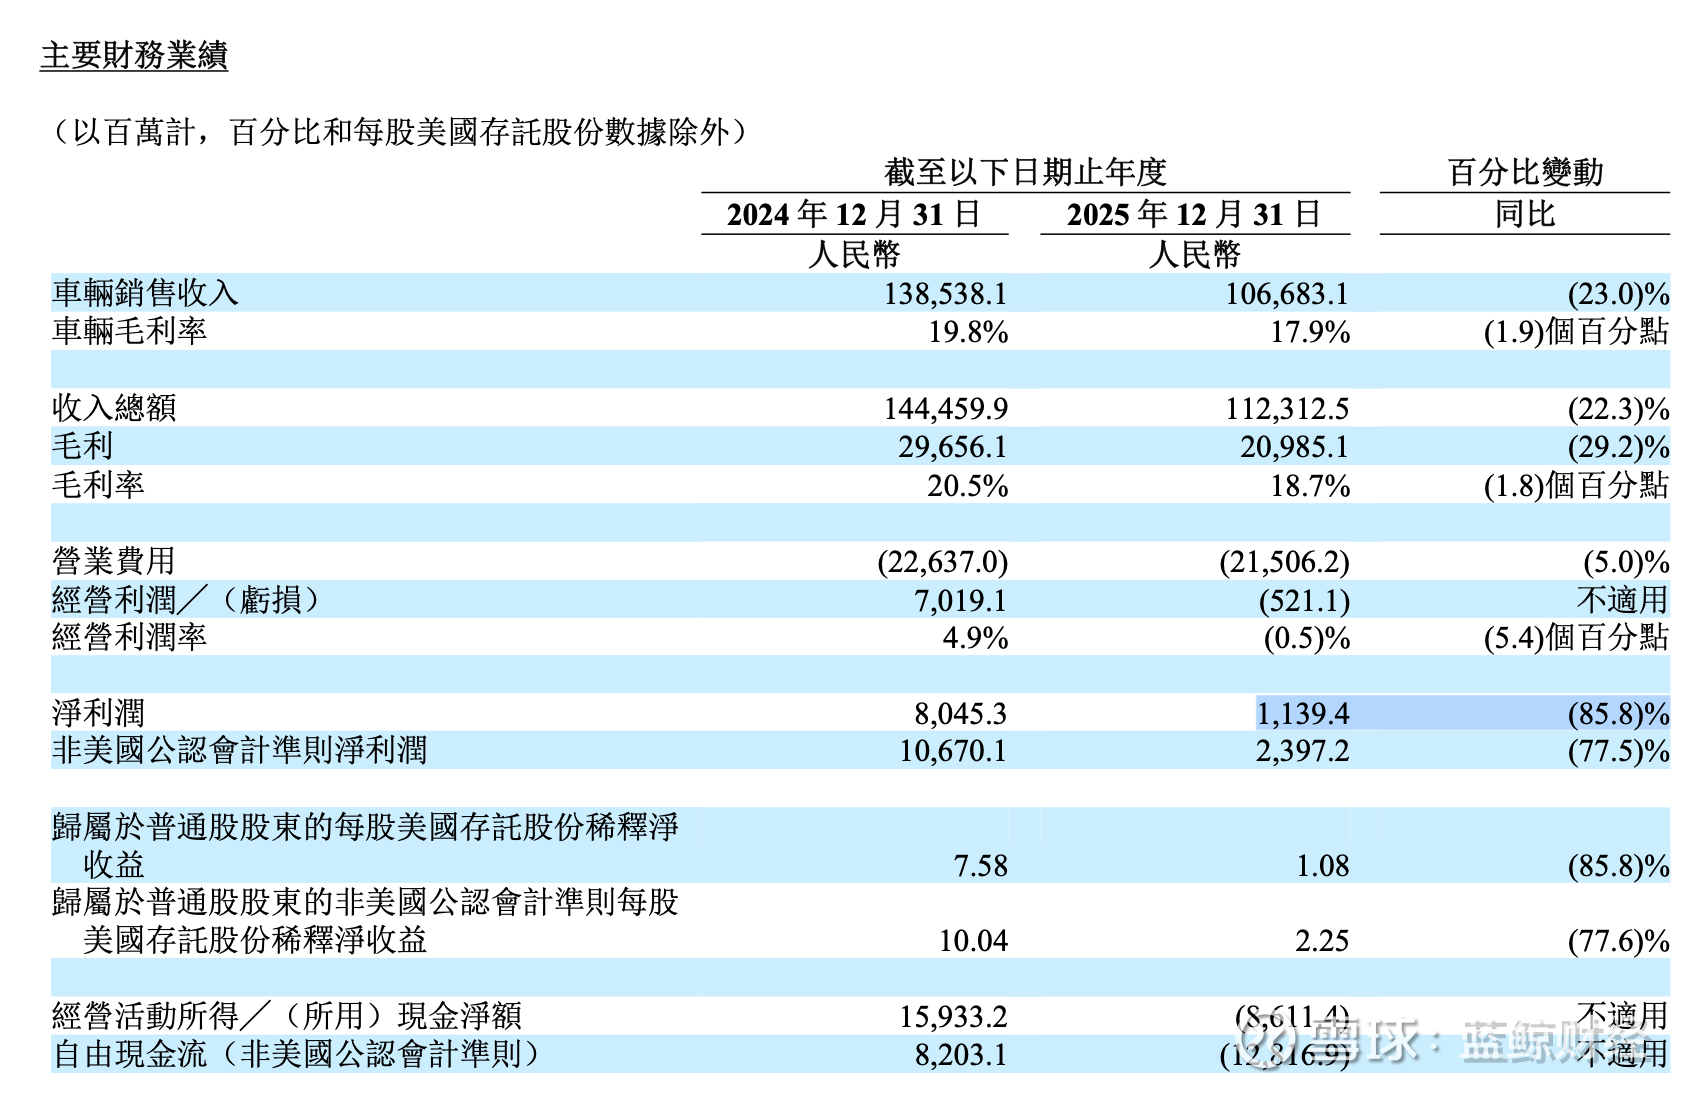The width and height of the screenshot is (1702, 1094).
Task: Click 人民幣 under the 2024 column
Action: click(x=854, y=254)
